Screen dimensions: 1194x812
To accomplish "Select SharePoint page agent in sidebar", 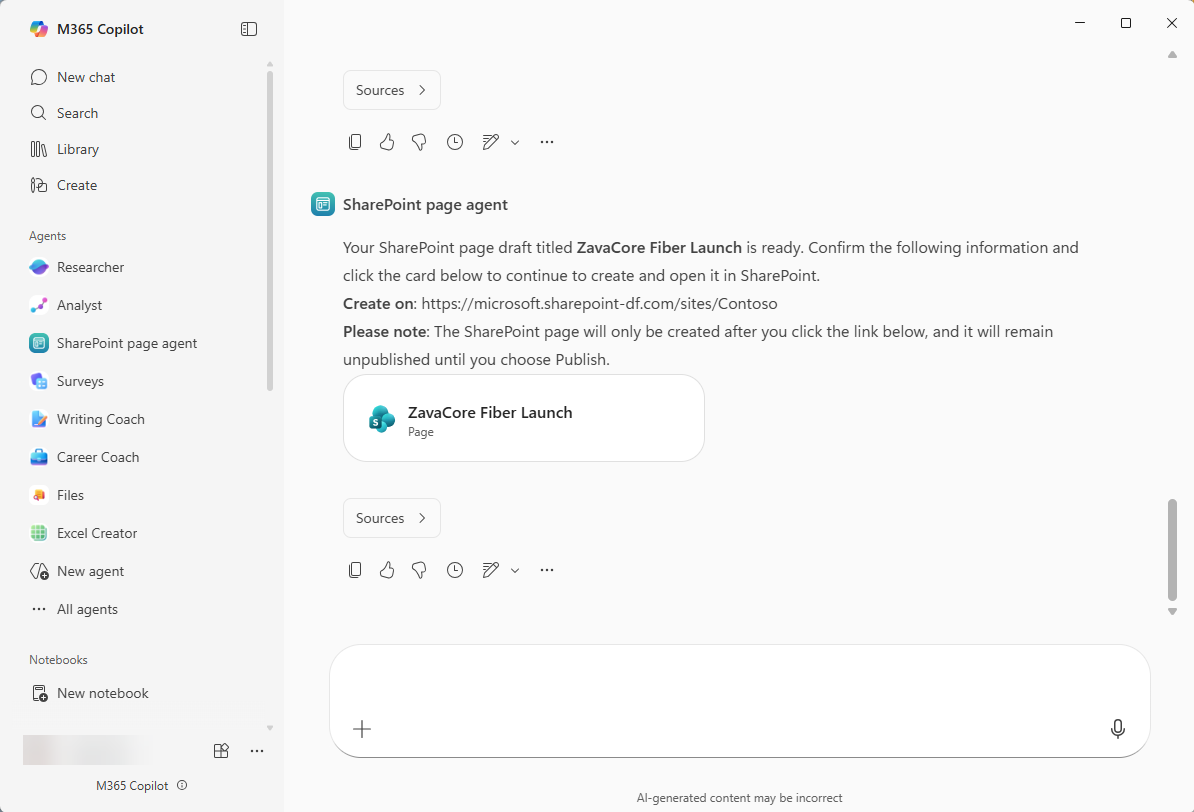I will tap(127, 343).
